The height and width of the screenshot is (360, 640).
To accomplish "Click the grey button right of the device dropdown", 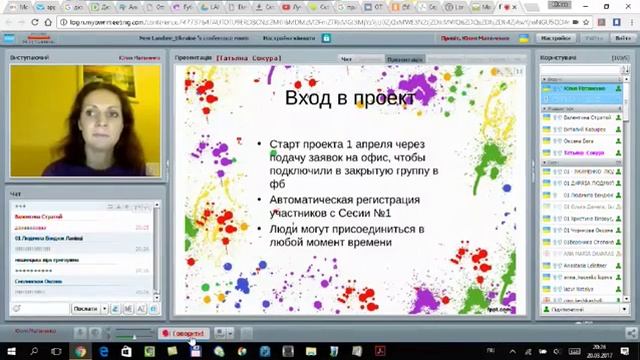I will 246,333.
